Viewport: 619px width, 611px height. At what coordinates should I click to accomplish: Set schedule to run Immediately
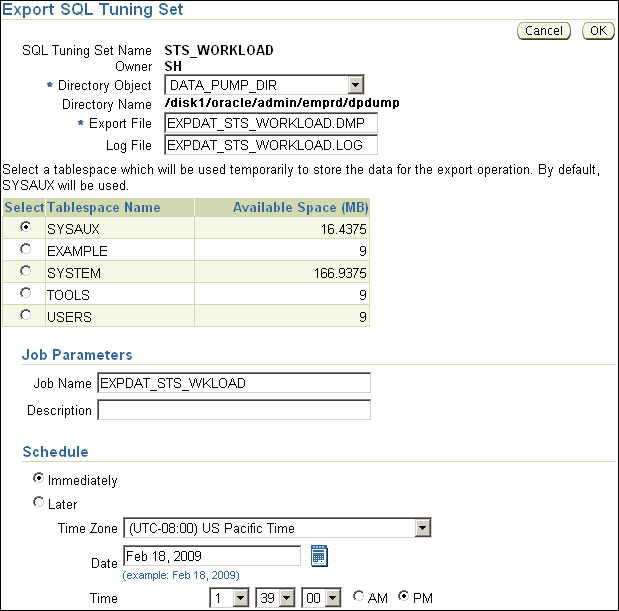coord(39,479)
